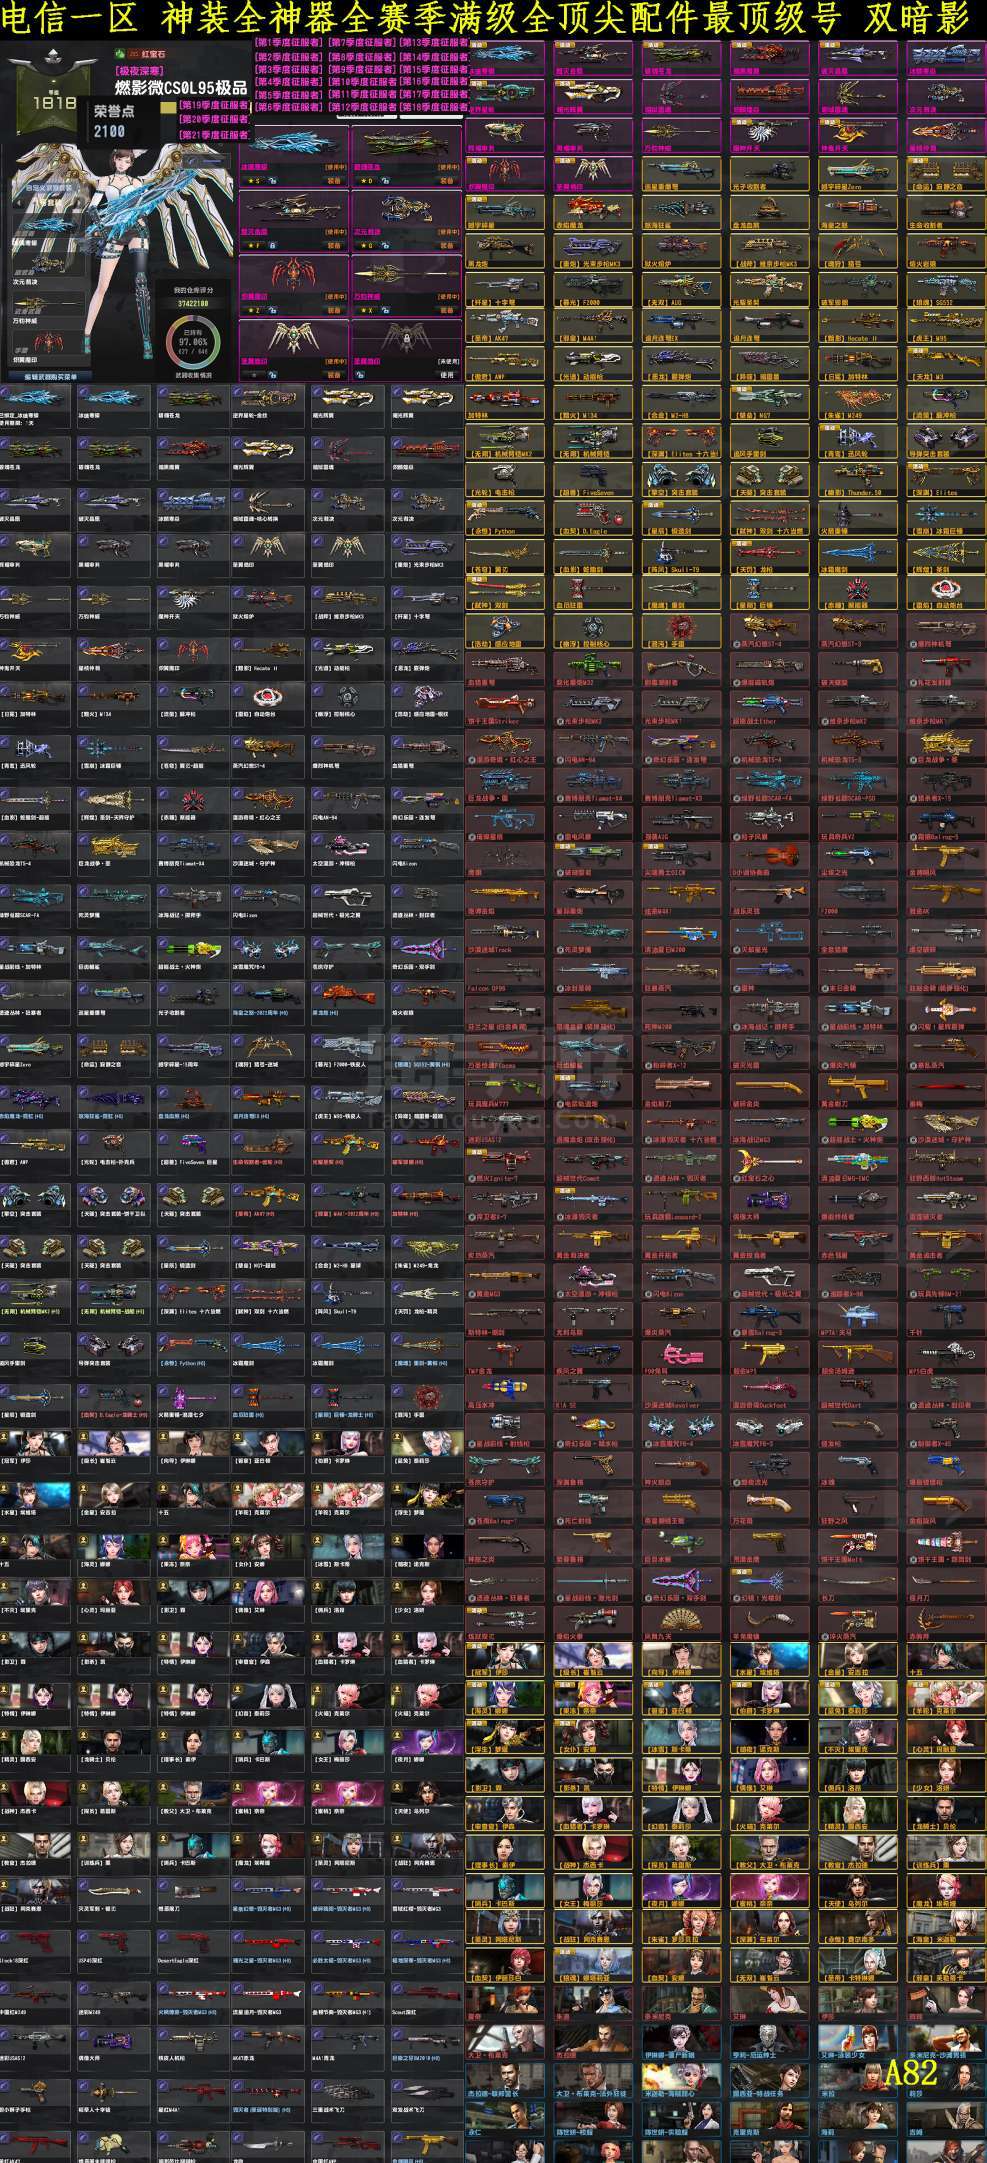987x2163 pixels.
Task: Open the gold-bordered 【极光】F2000 card
Action: (x=593, y=289)
